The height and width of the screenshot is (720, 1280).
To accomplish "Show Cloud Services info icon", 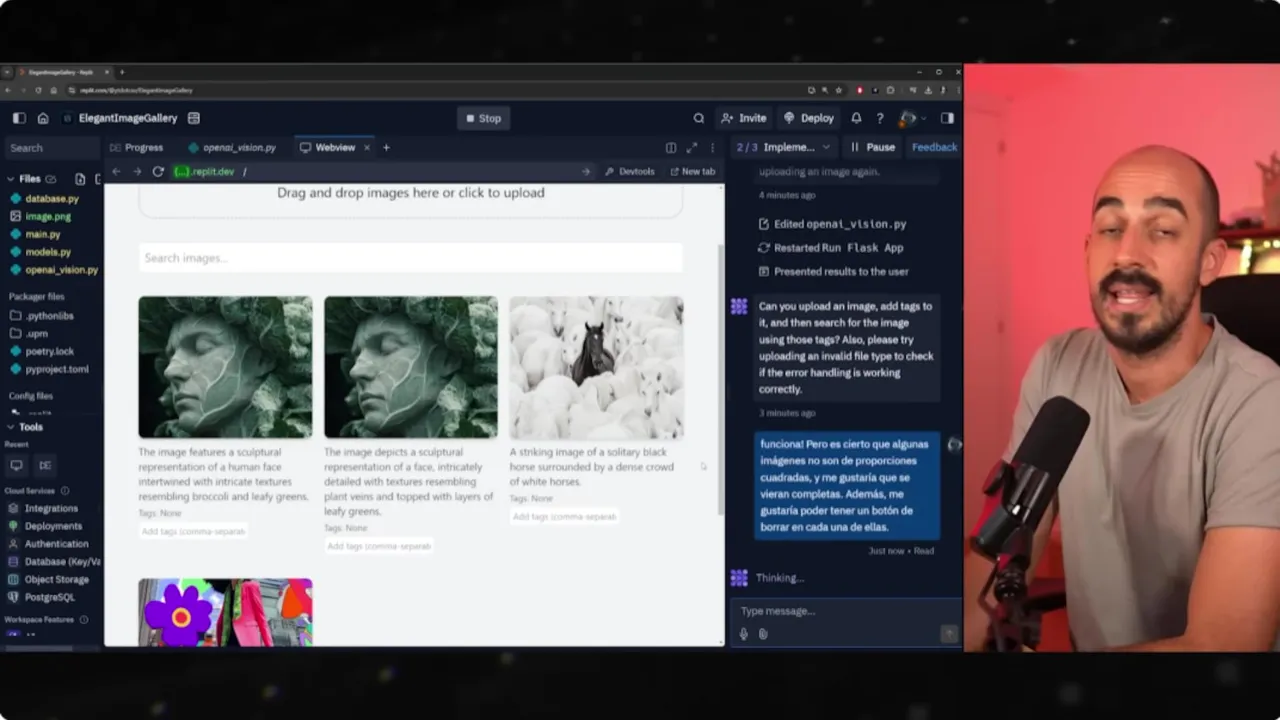I will (x=65, y=491).
